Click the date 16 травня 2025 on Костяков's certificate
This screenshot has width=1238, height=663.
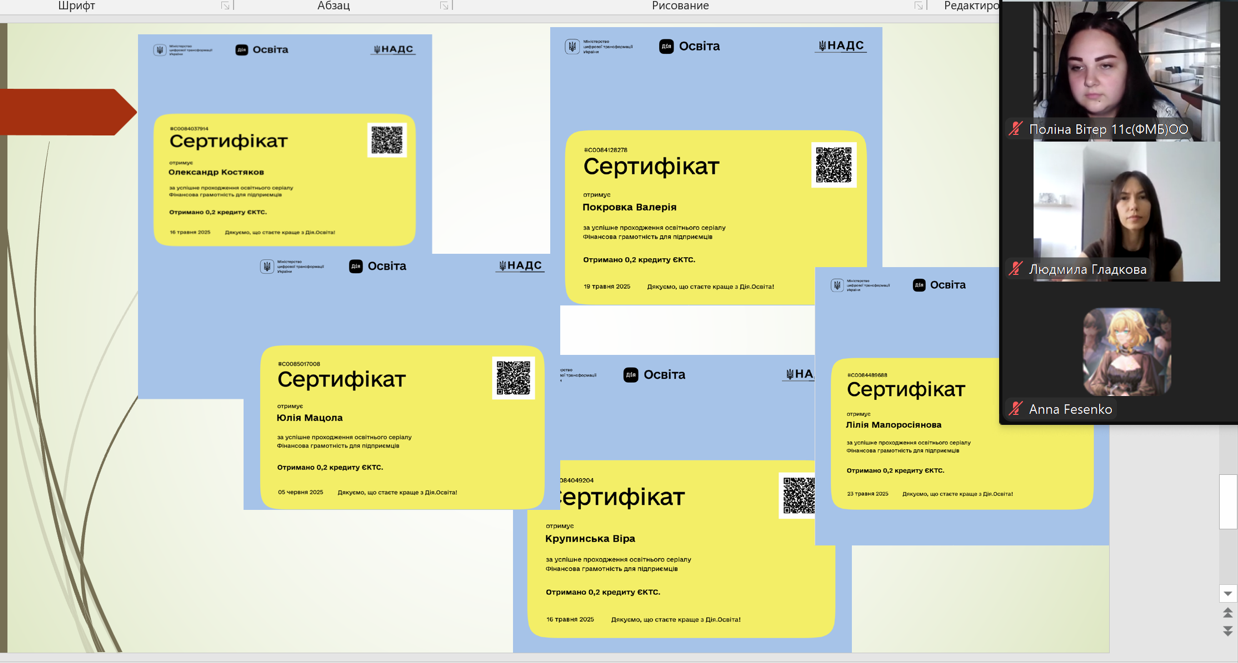coord(190,232)
